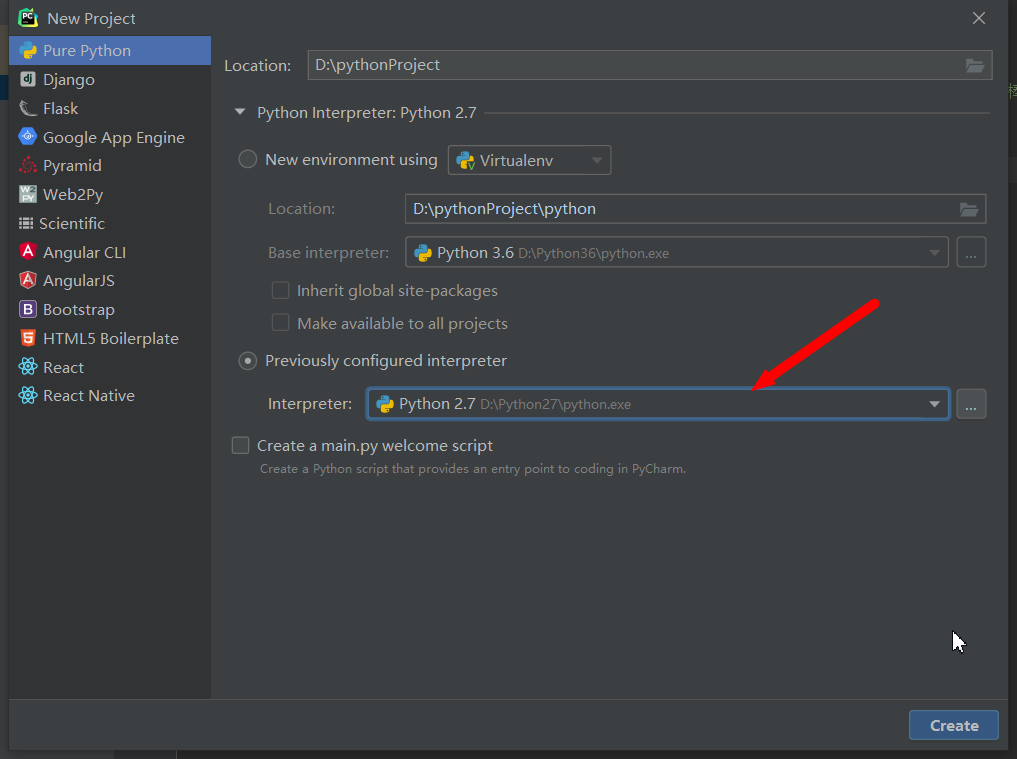The width and height of the screenshot is (1017, 759).
Task: Open Interpreter Python 2.7 dropdown
Action: pyautogui.click(x=658, y=404)
